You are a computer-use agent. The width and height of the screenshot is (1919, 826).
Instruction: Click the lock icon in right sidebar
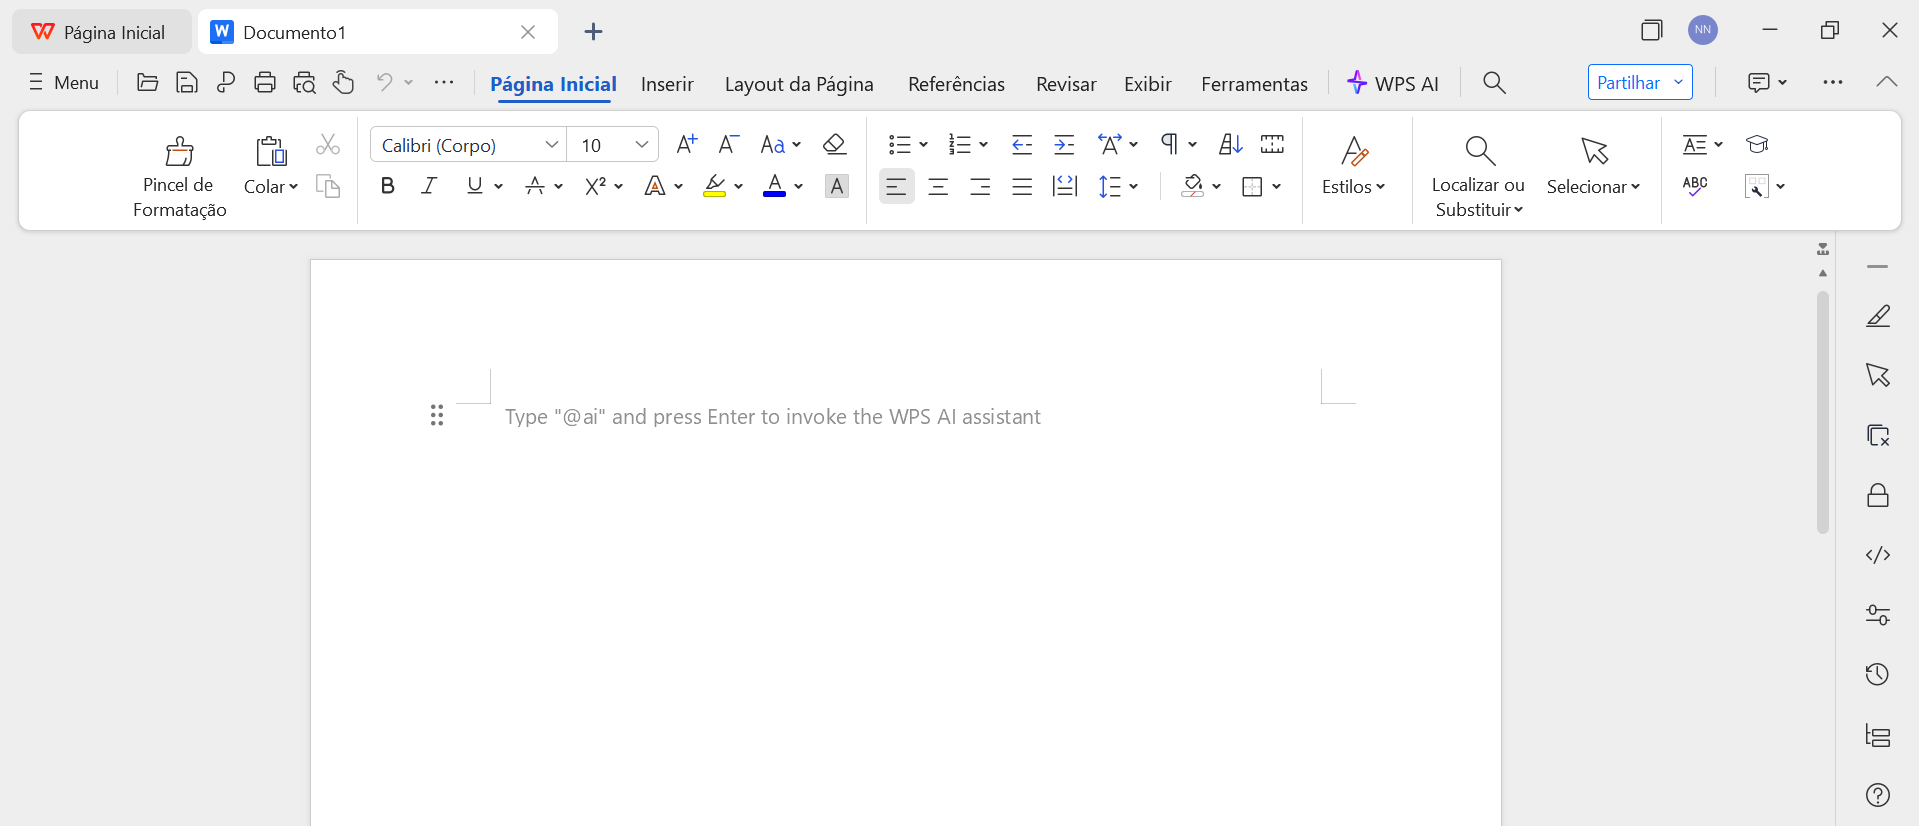click(x=1878, y=495)
